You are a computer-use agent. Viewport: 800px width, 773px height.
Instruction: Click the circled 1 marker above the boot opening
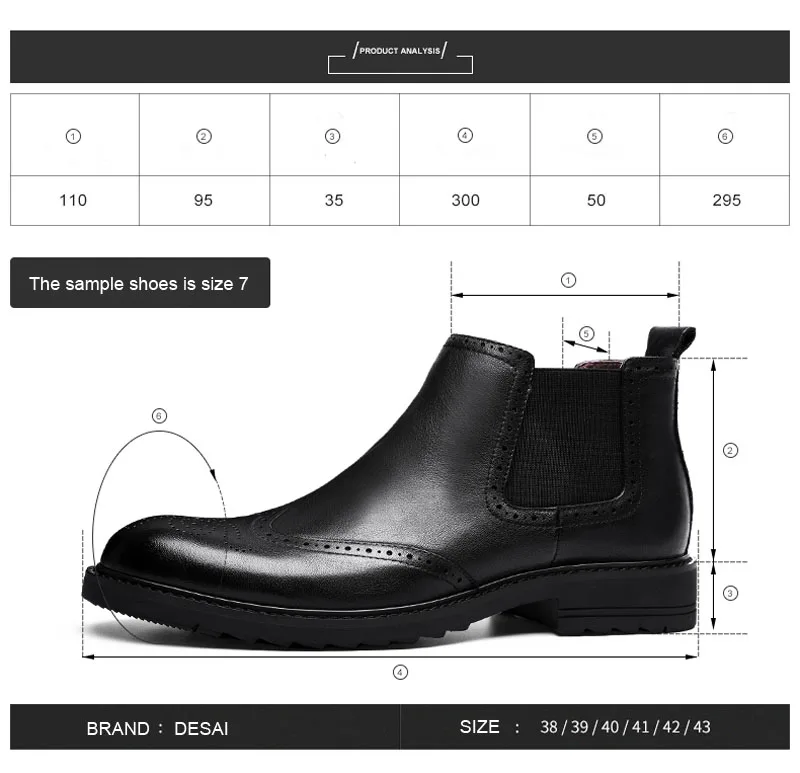568,280
